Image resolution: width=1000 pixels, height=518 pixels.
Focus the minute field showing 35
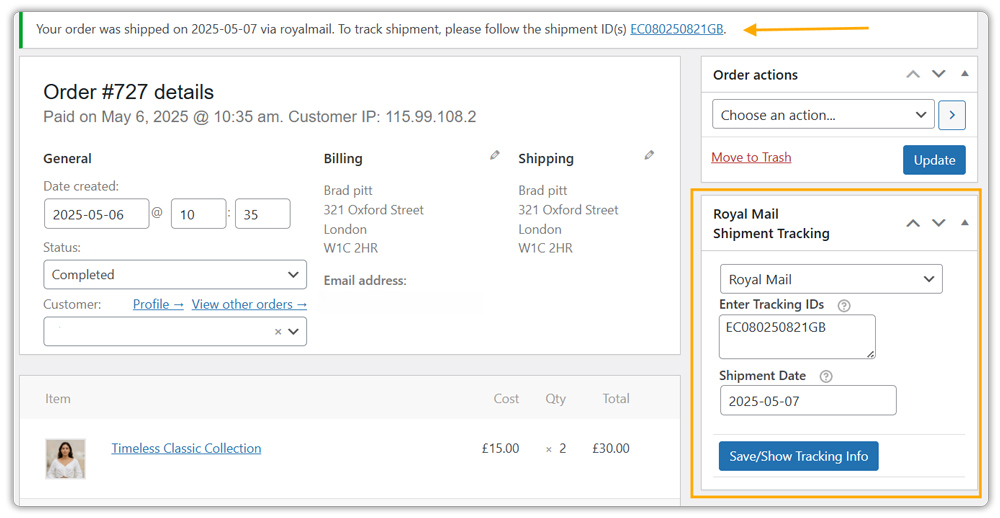[263, 214]
